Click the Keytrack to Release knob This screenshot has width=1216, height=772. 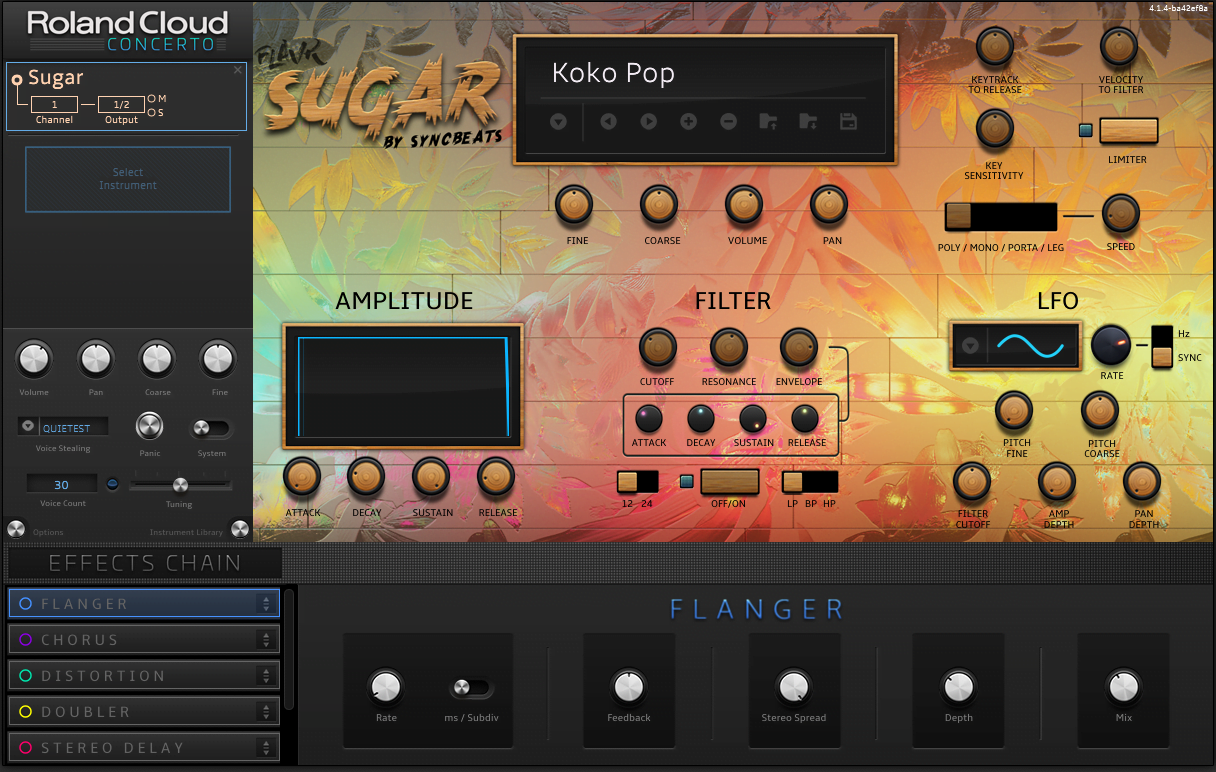(994, 46)
